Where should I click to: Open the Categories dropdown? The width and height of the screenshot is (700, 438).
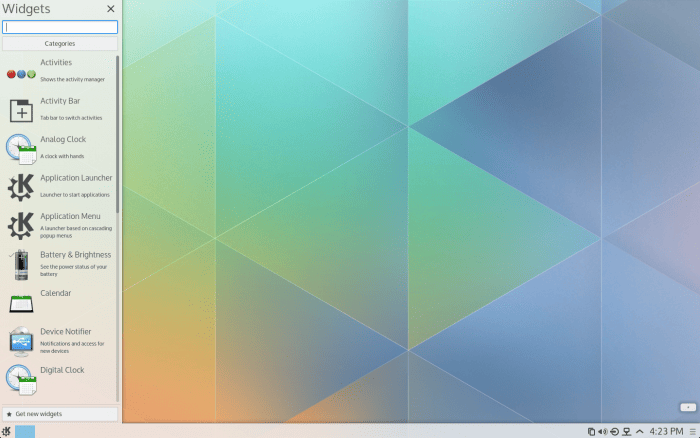coord(60,44)
